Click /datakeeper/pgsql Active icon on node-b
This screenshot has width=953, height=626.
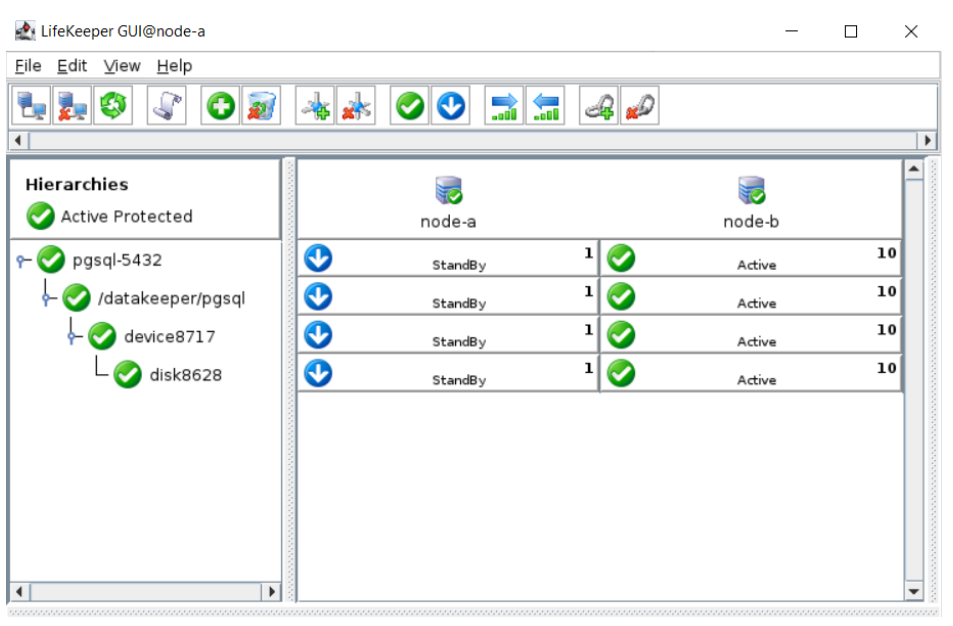tap(621, 297)
